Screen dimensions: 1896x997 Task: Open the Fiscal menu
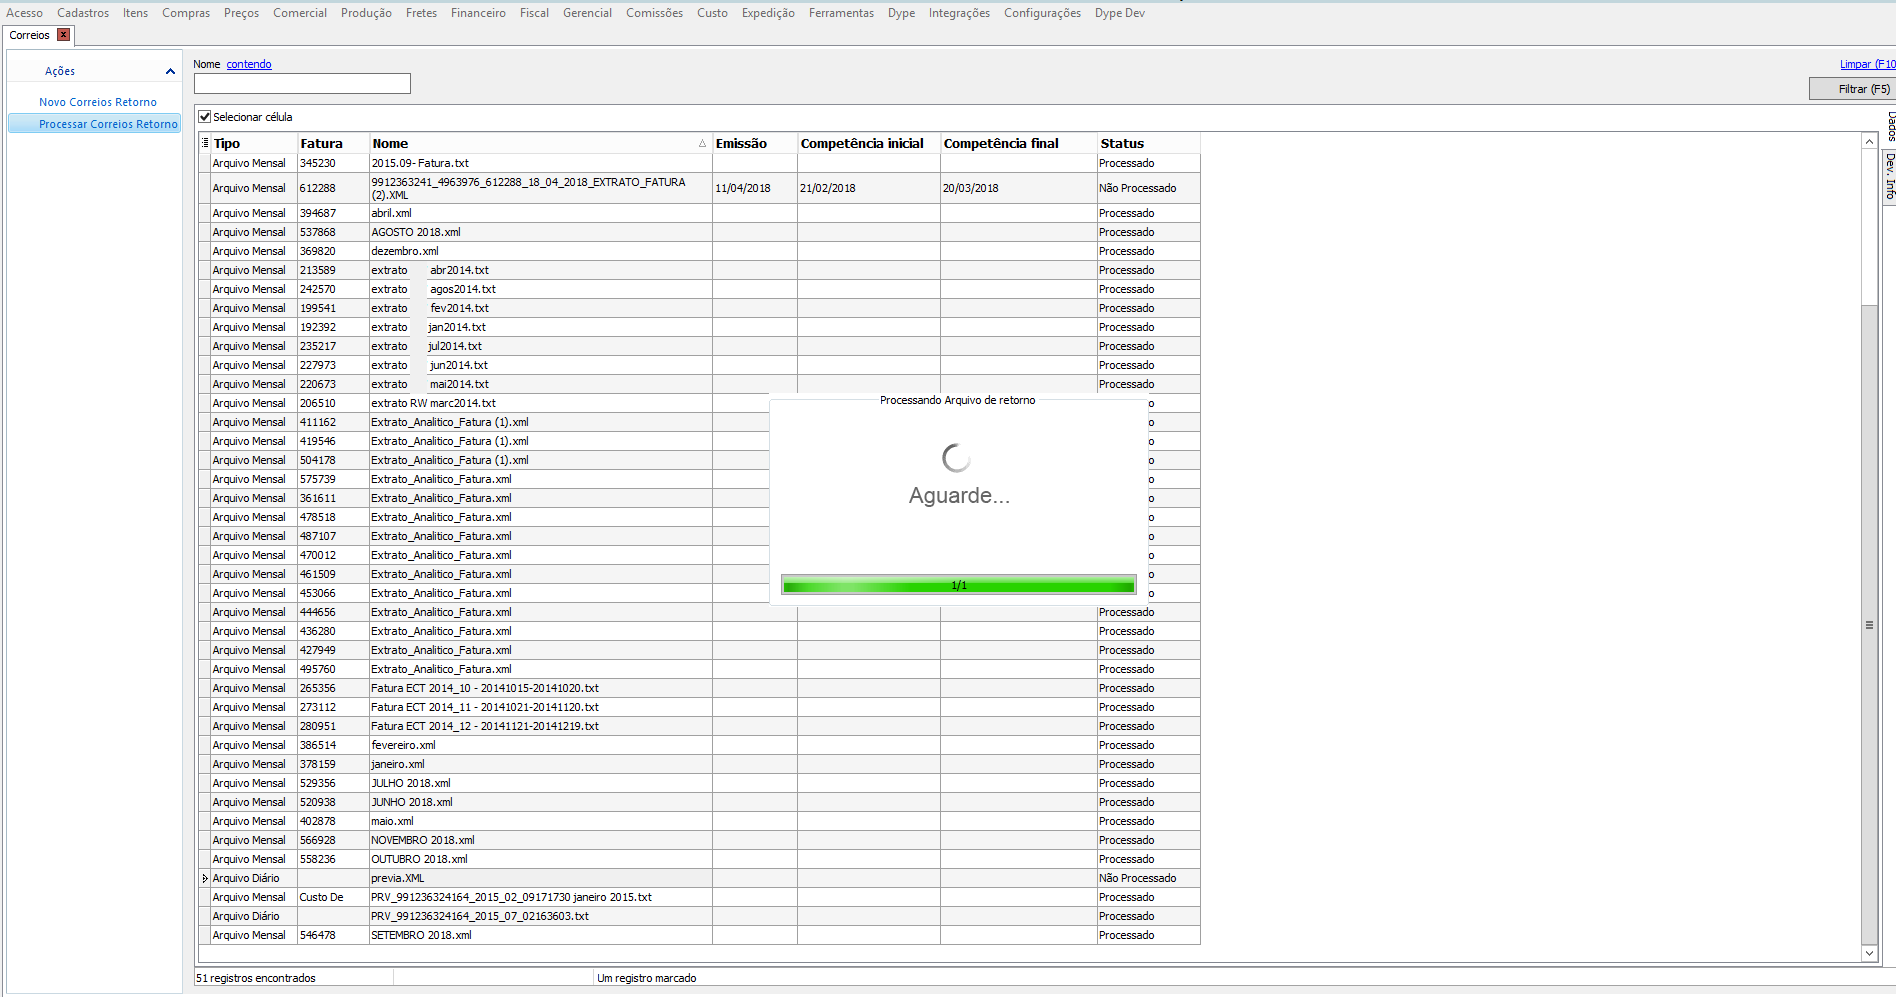534,13
